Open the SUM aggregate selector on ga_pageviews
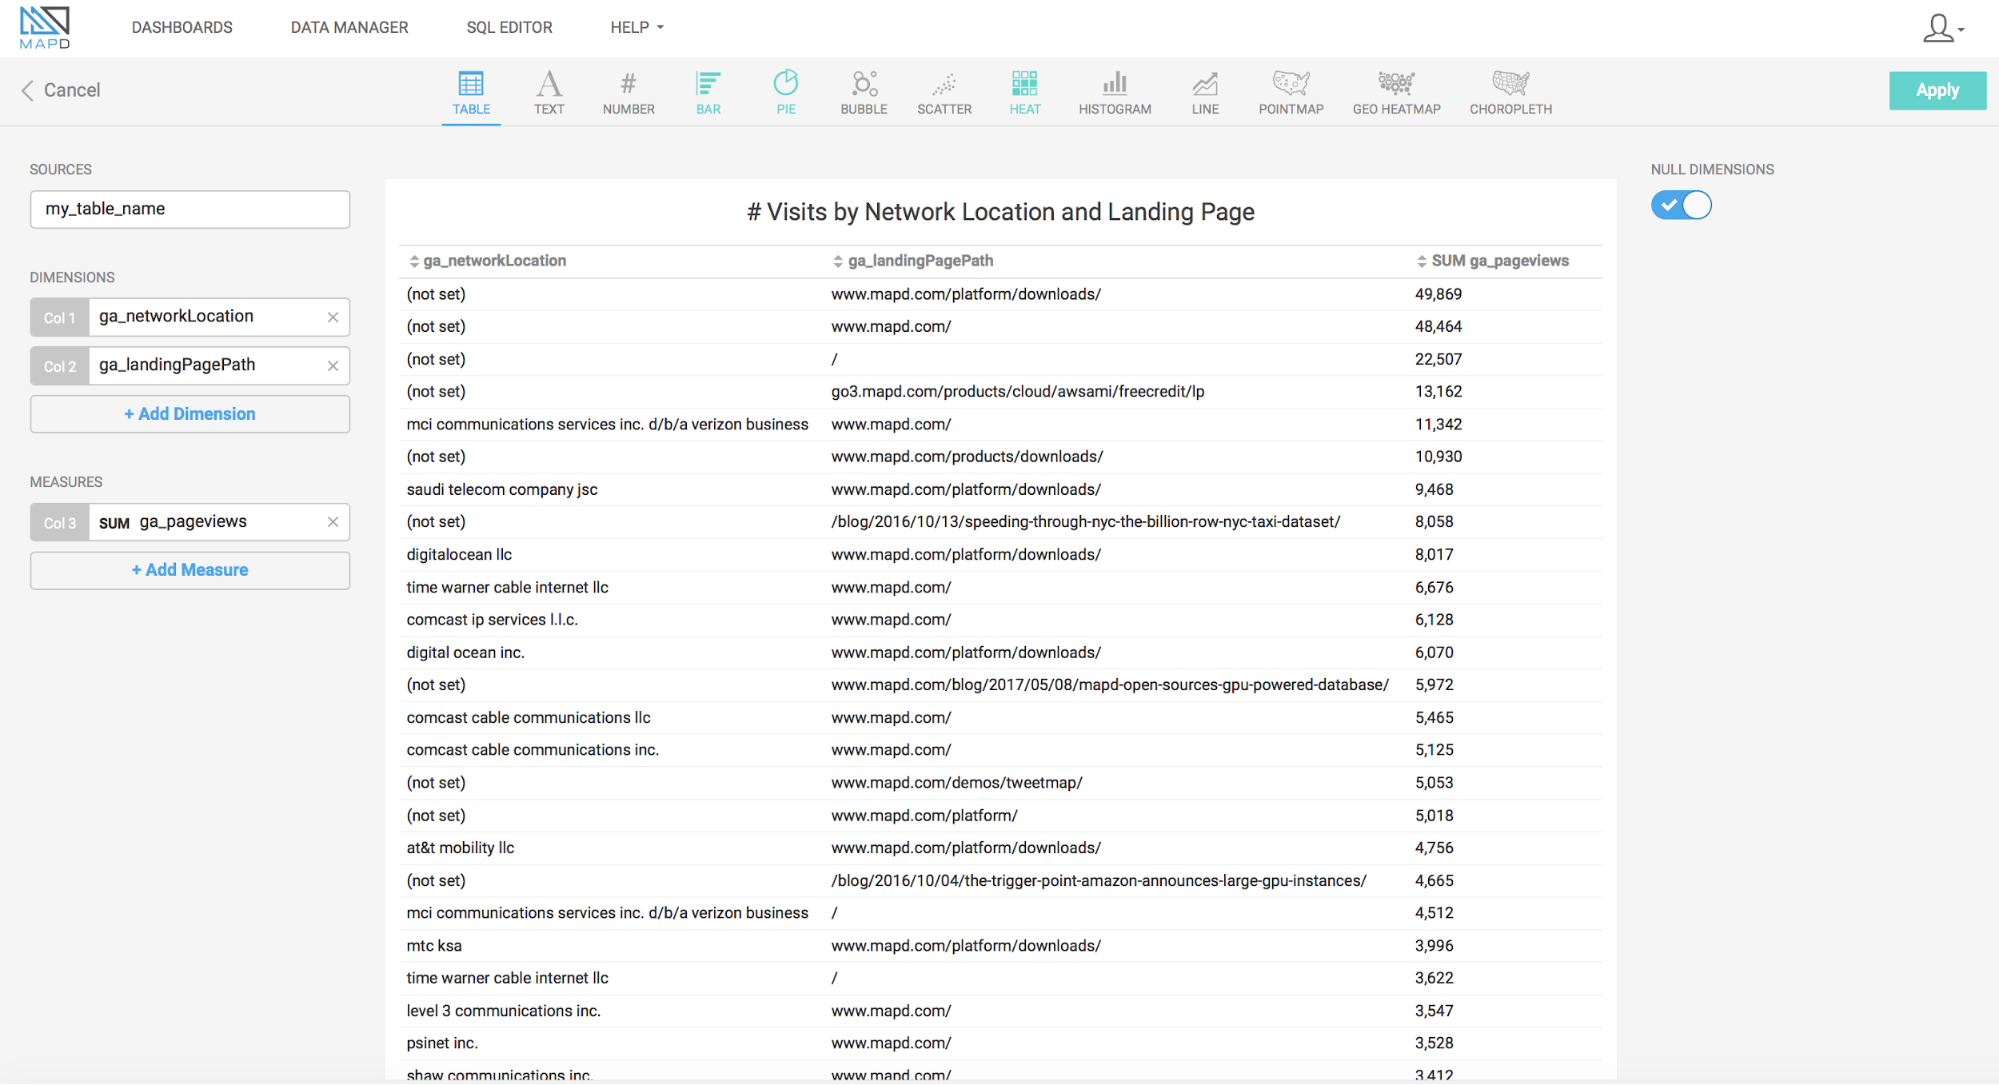The width and height of the screenshot is (1999, 1085). click(x=114, y=523)
